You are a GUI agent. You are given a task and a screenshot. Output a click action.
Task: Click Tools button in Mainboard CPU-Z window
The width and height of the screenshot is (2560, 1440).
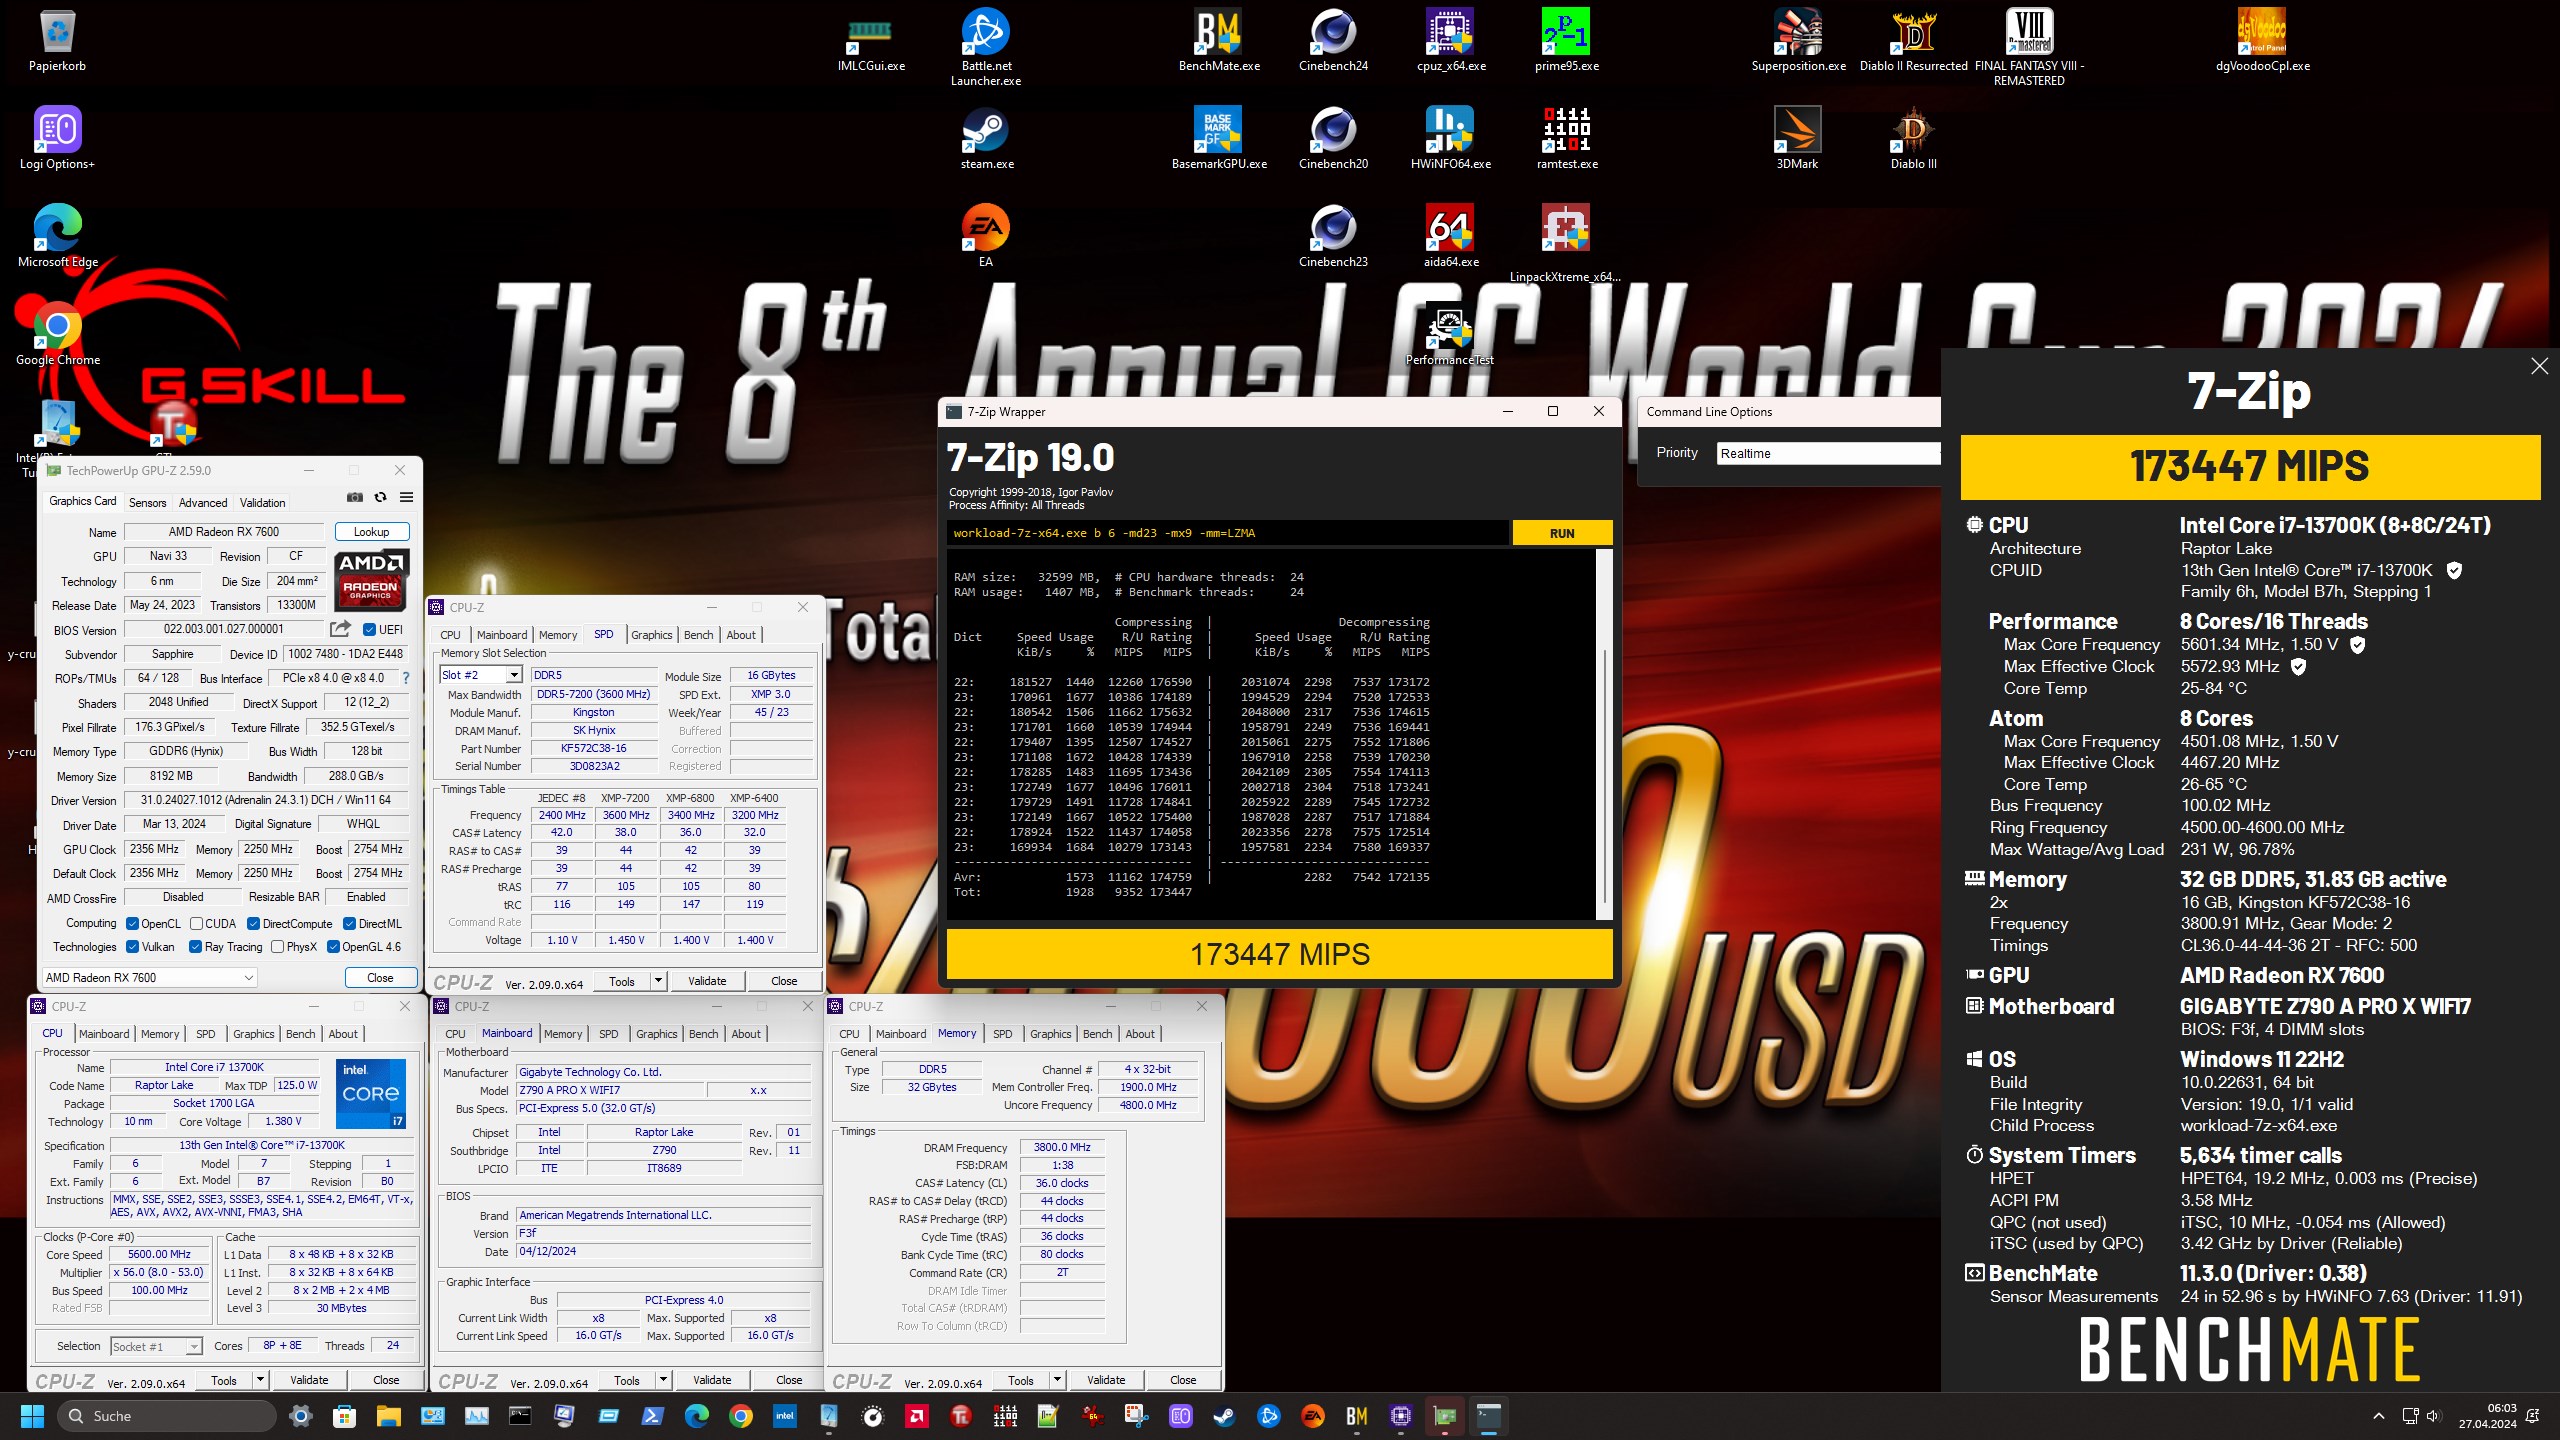[627, 1380]
